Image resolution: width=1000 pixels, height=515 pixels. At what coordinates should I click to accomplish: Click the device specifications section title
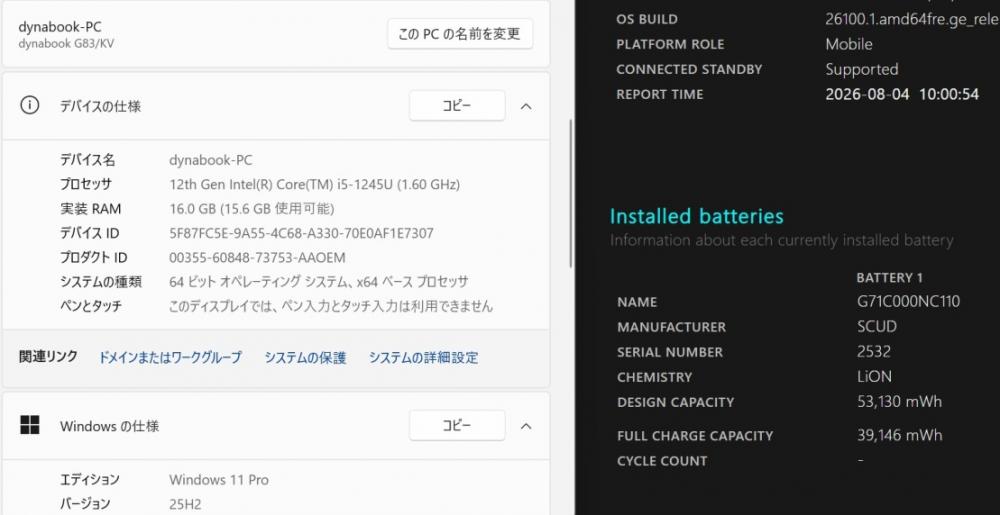coord(101,106)
